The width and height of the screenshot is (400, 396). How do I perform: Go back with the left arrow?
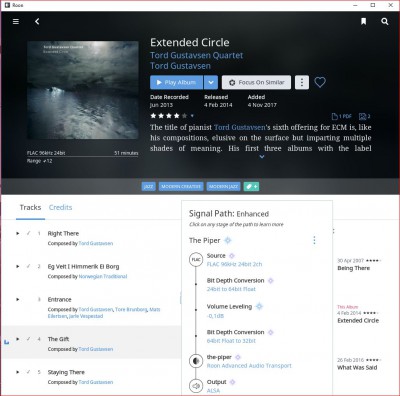pyautogui.click(x=37, y=22)
